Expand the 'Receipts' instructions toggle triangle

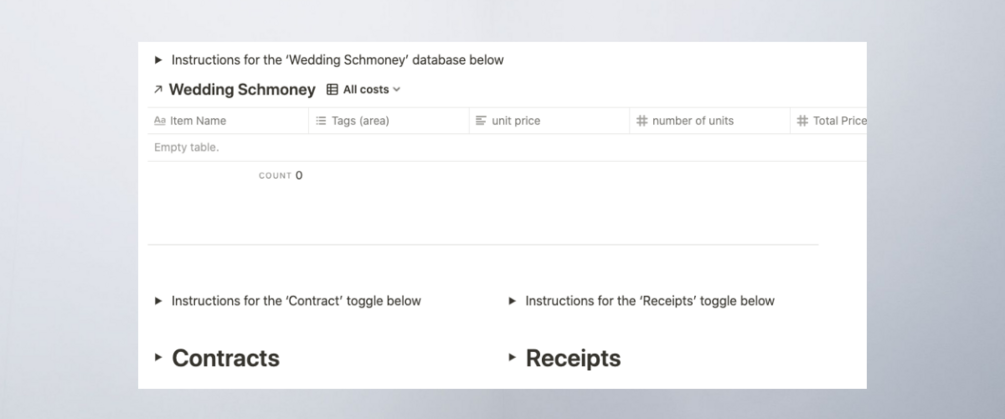click(x=513, y=301)
